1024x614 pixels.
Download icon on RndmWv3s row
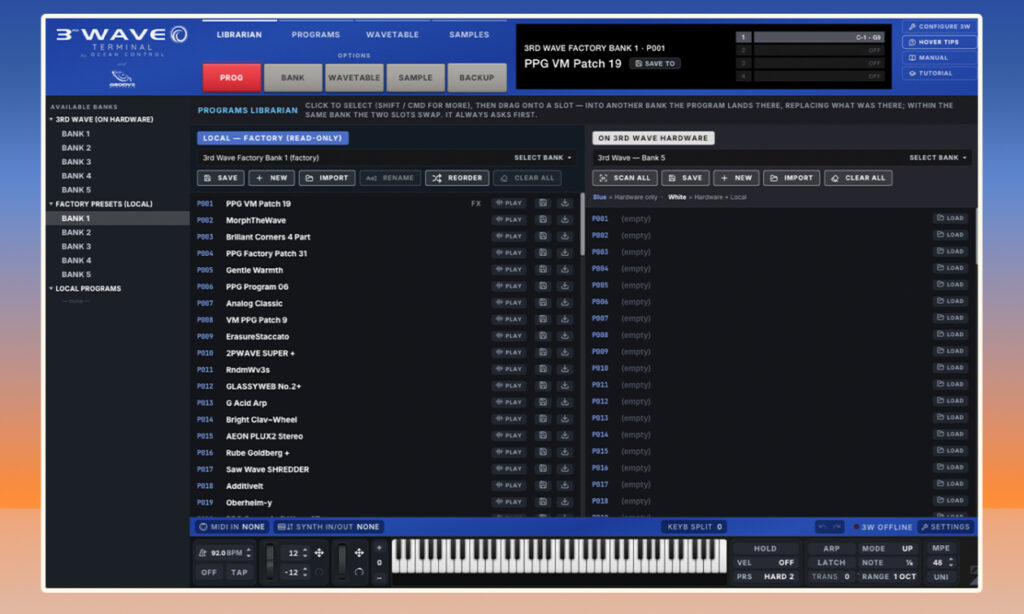pos(565,369)
